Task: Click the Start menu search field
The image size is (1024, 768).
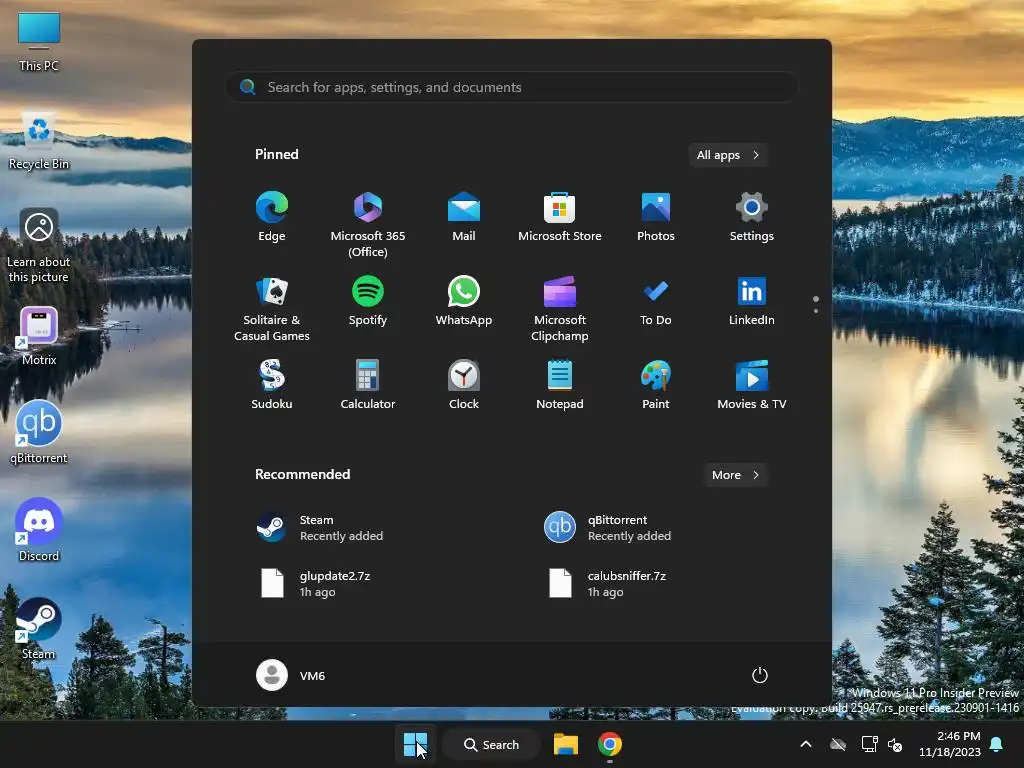Action: point(512,87)
